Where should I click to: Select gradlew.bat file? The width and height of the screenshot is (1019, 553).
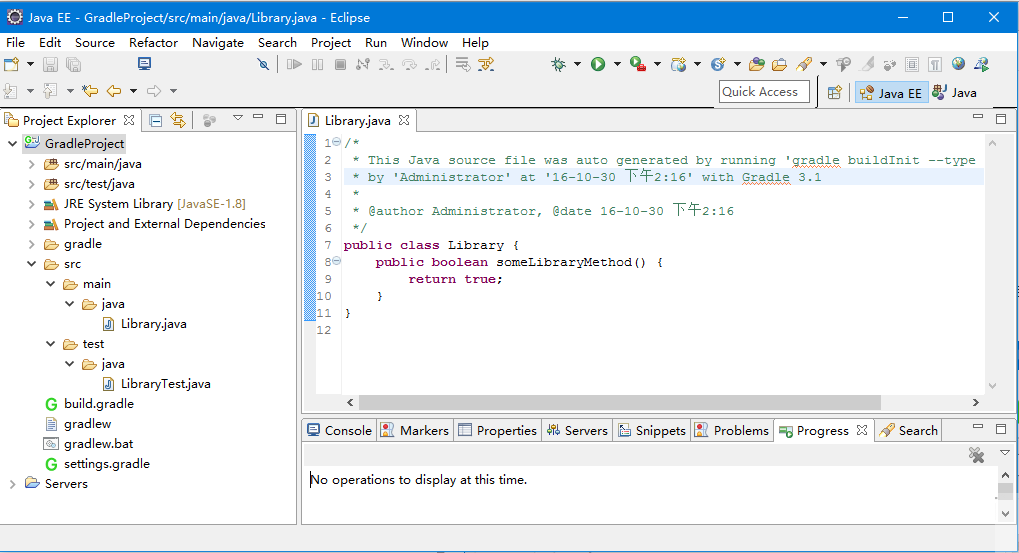point(98,444)
